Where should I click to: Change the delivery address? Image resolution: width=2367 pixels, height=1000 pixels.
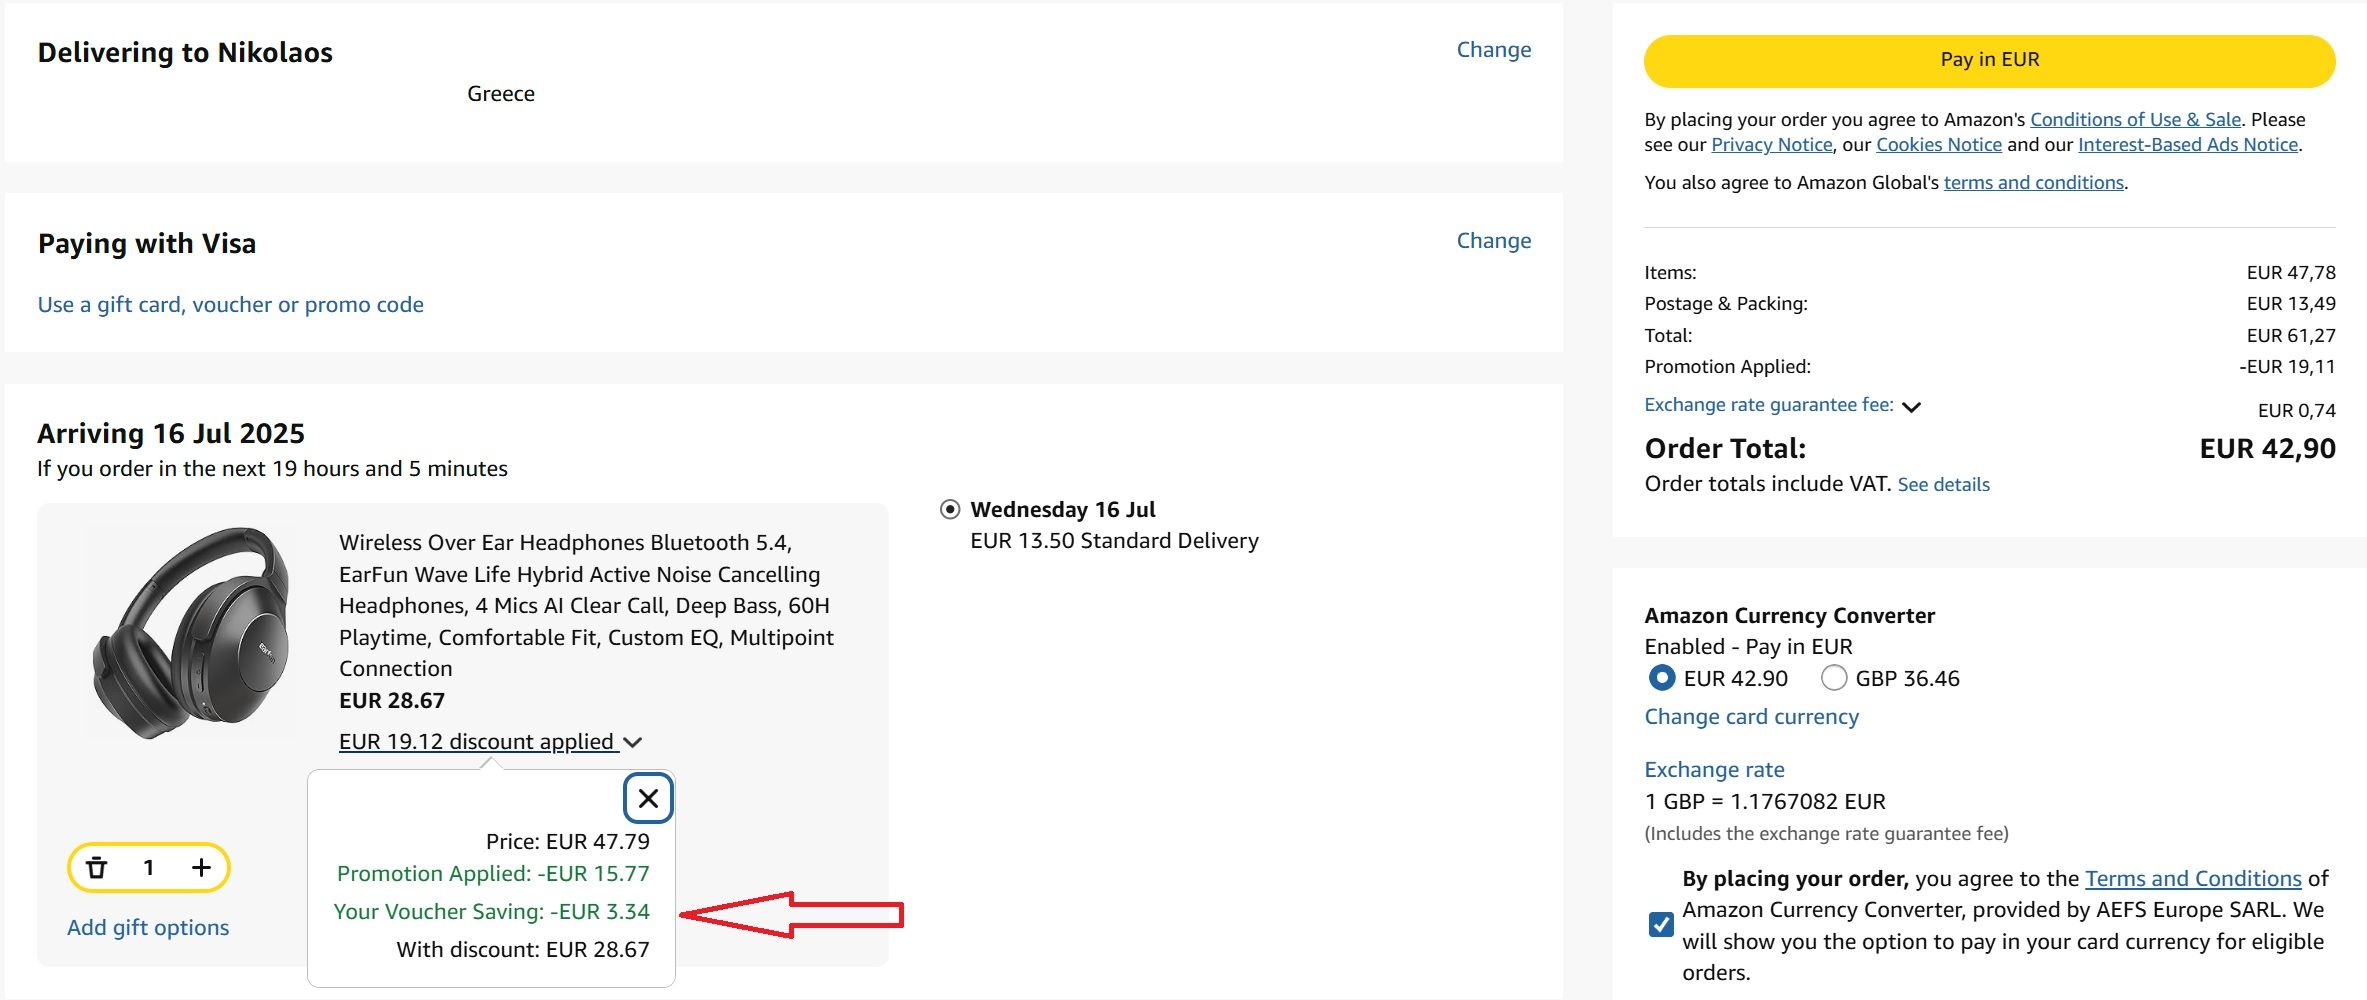1493,50
